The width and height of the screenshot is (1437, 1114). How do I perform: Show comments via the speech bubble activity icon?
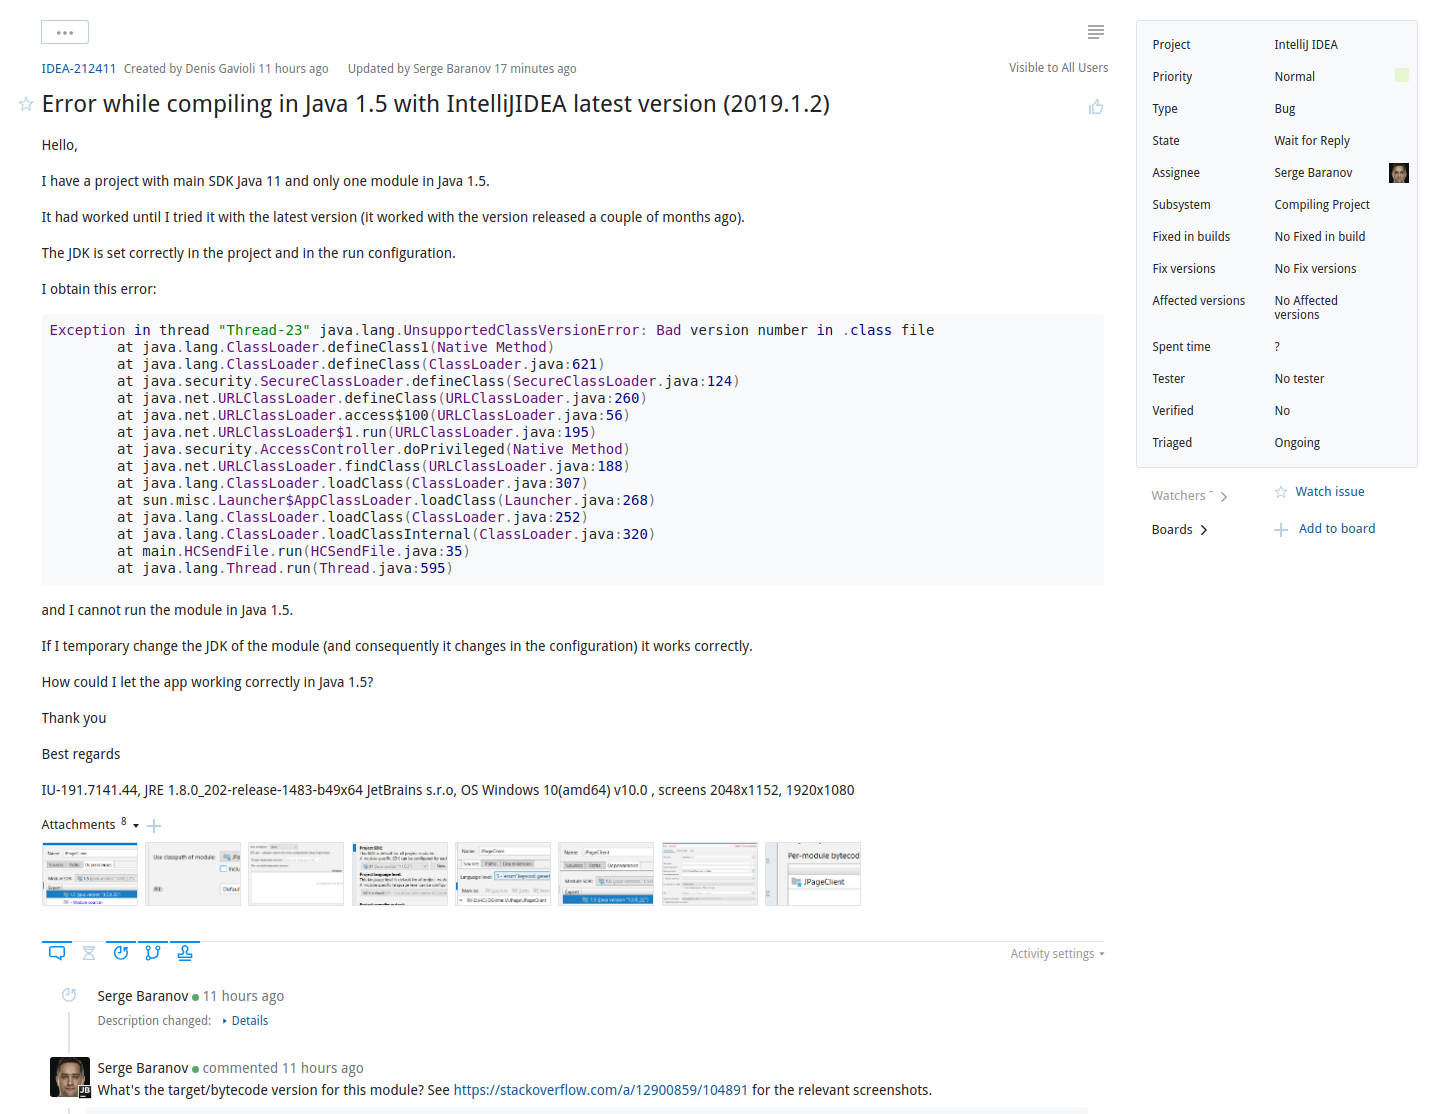[57, 953]
